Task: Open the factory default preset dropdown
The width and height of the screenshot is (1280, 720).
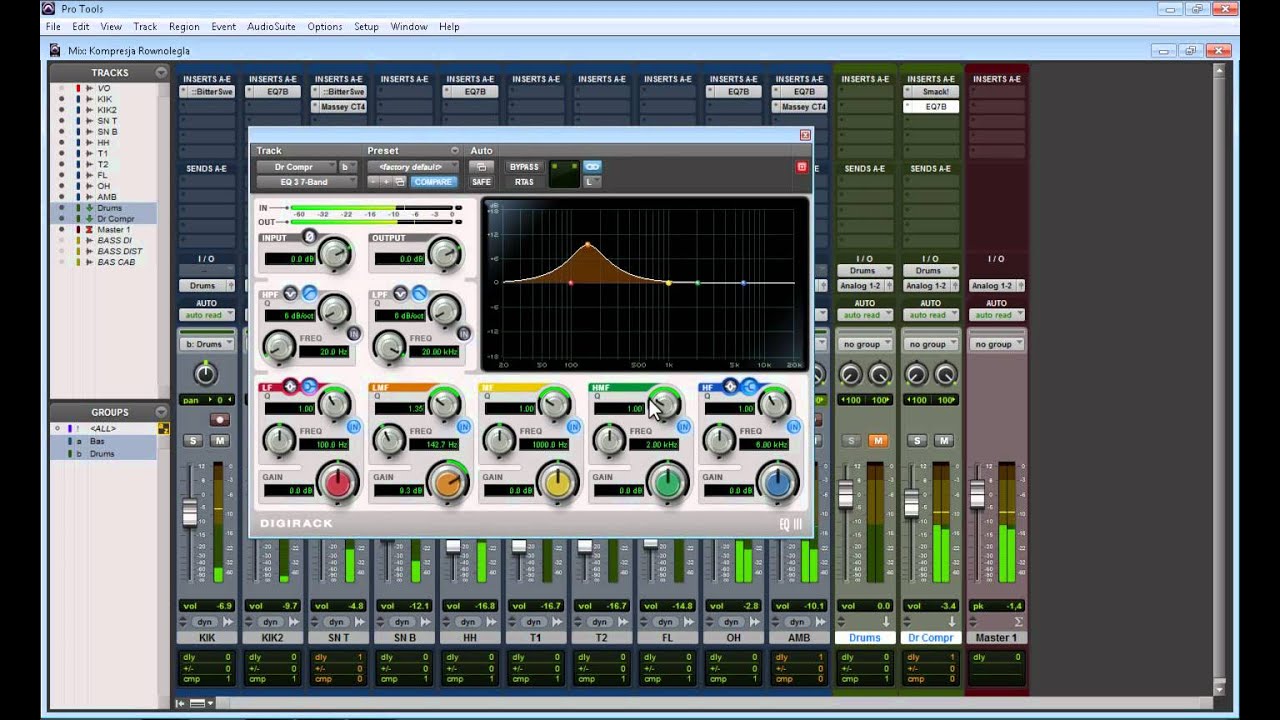Action: point(412,167)
